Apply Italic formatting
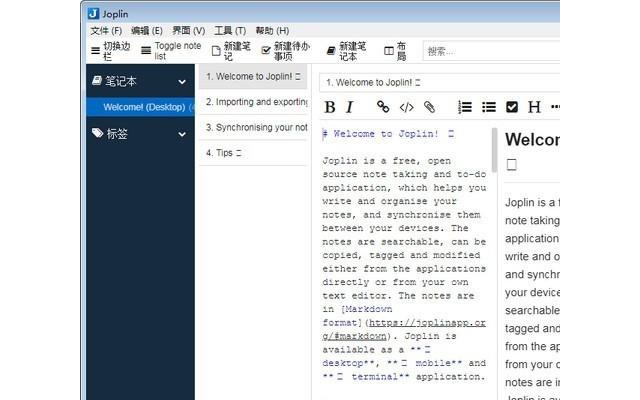Viewport: 640px width, 400px height. point(349,107)
